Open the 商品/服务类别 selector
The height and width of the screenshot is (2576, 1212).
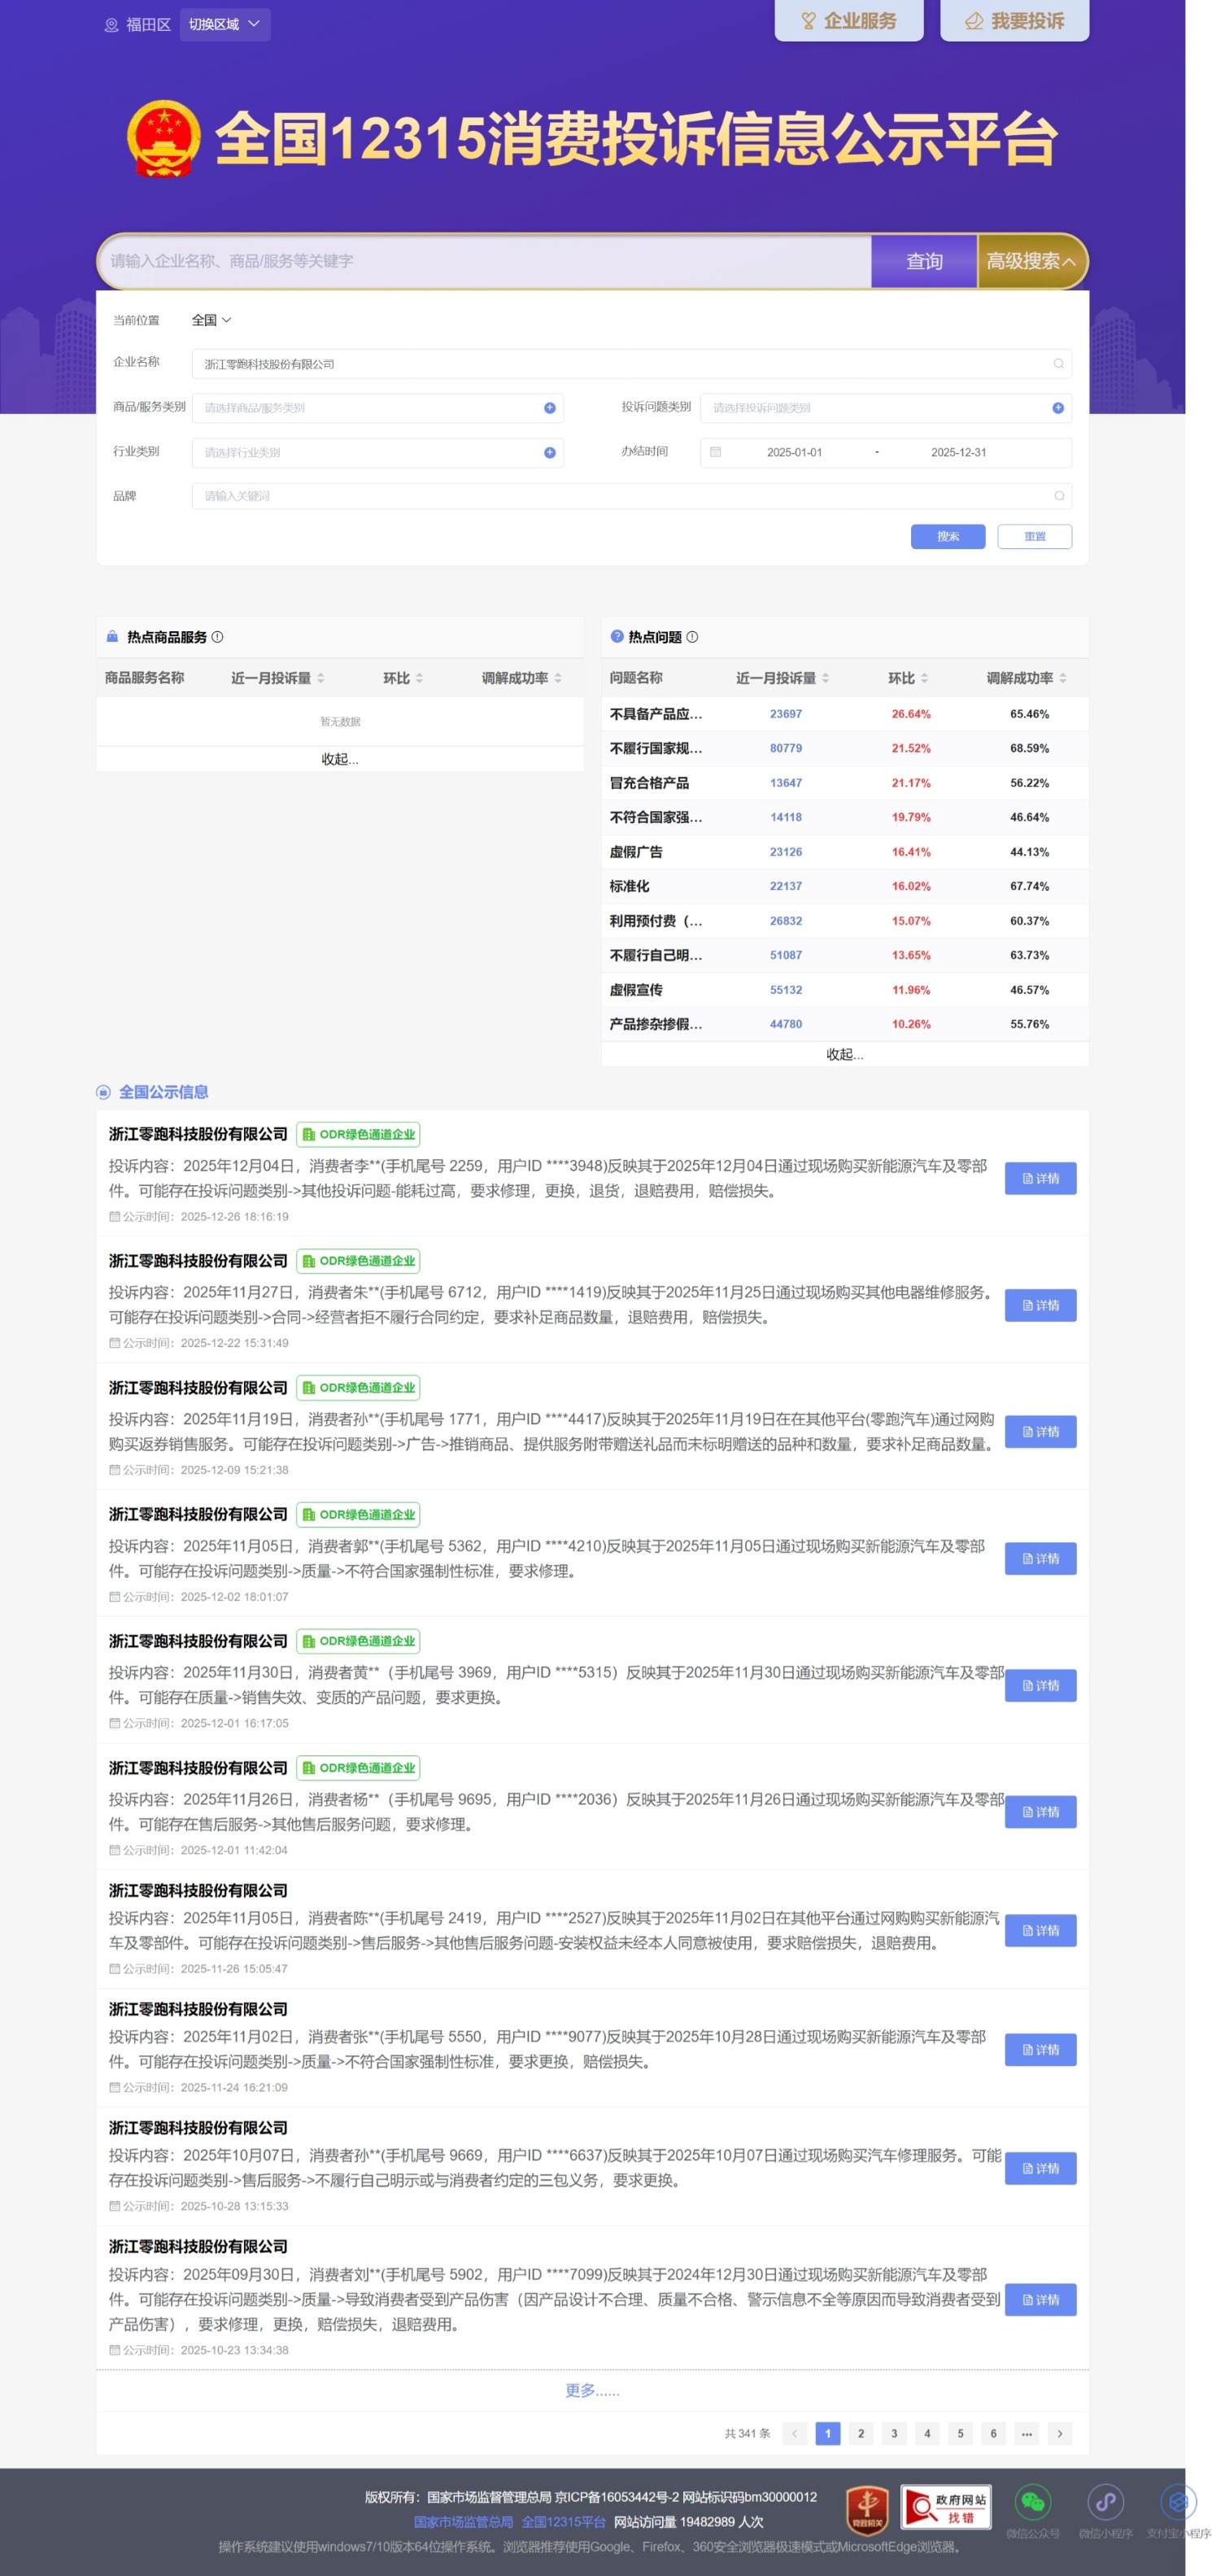(x=377, y=408)
